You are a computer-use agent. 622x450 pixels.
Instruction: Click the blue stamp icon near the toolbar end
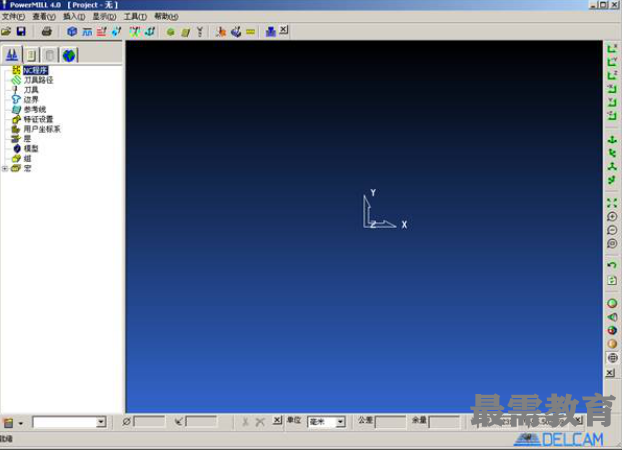pos(271,32)
